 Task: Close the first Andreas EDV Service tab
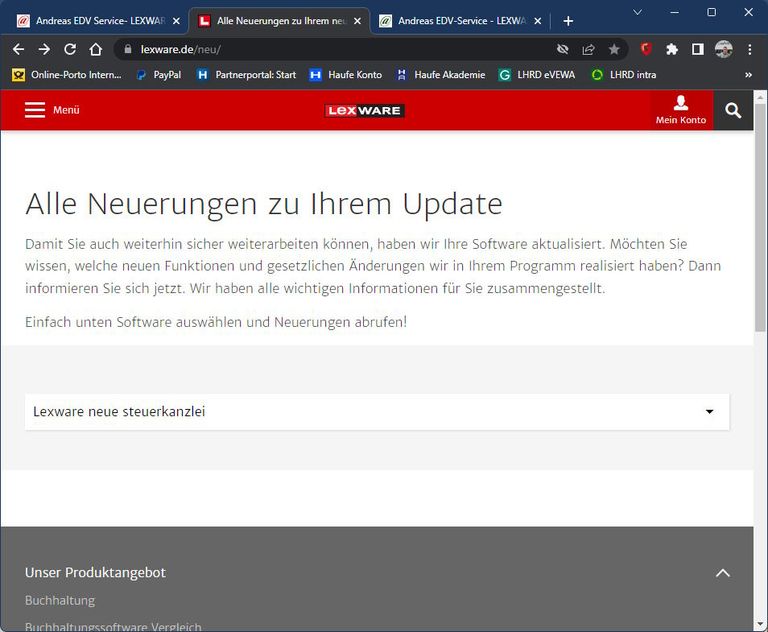(176, 21)
